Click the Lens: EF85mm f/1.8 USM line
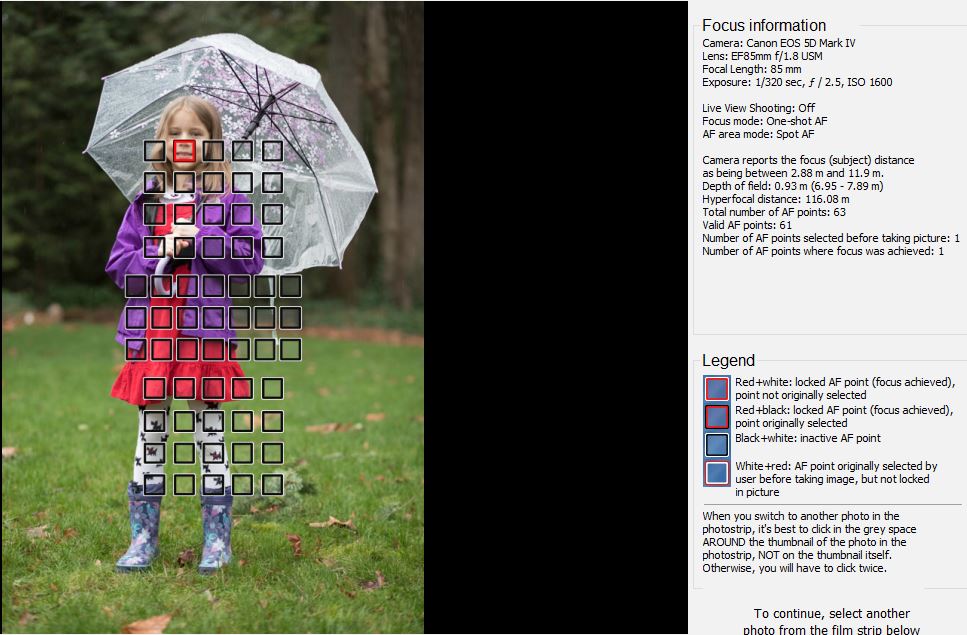The height and width of the screenshot is (635, 967). pos(762,56)
